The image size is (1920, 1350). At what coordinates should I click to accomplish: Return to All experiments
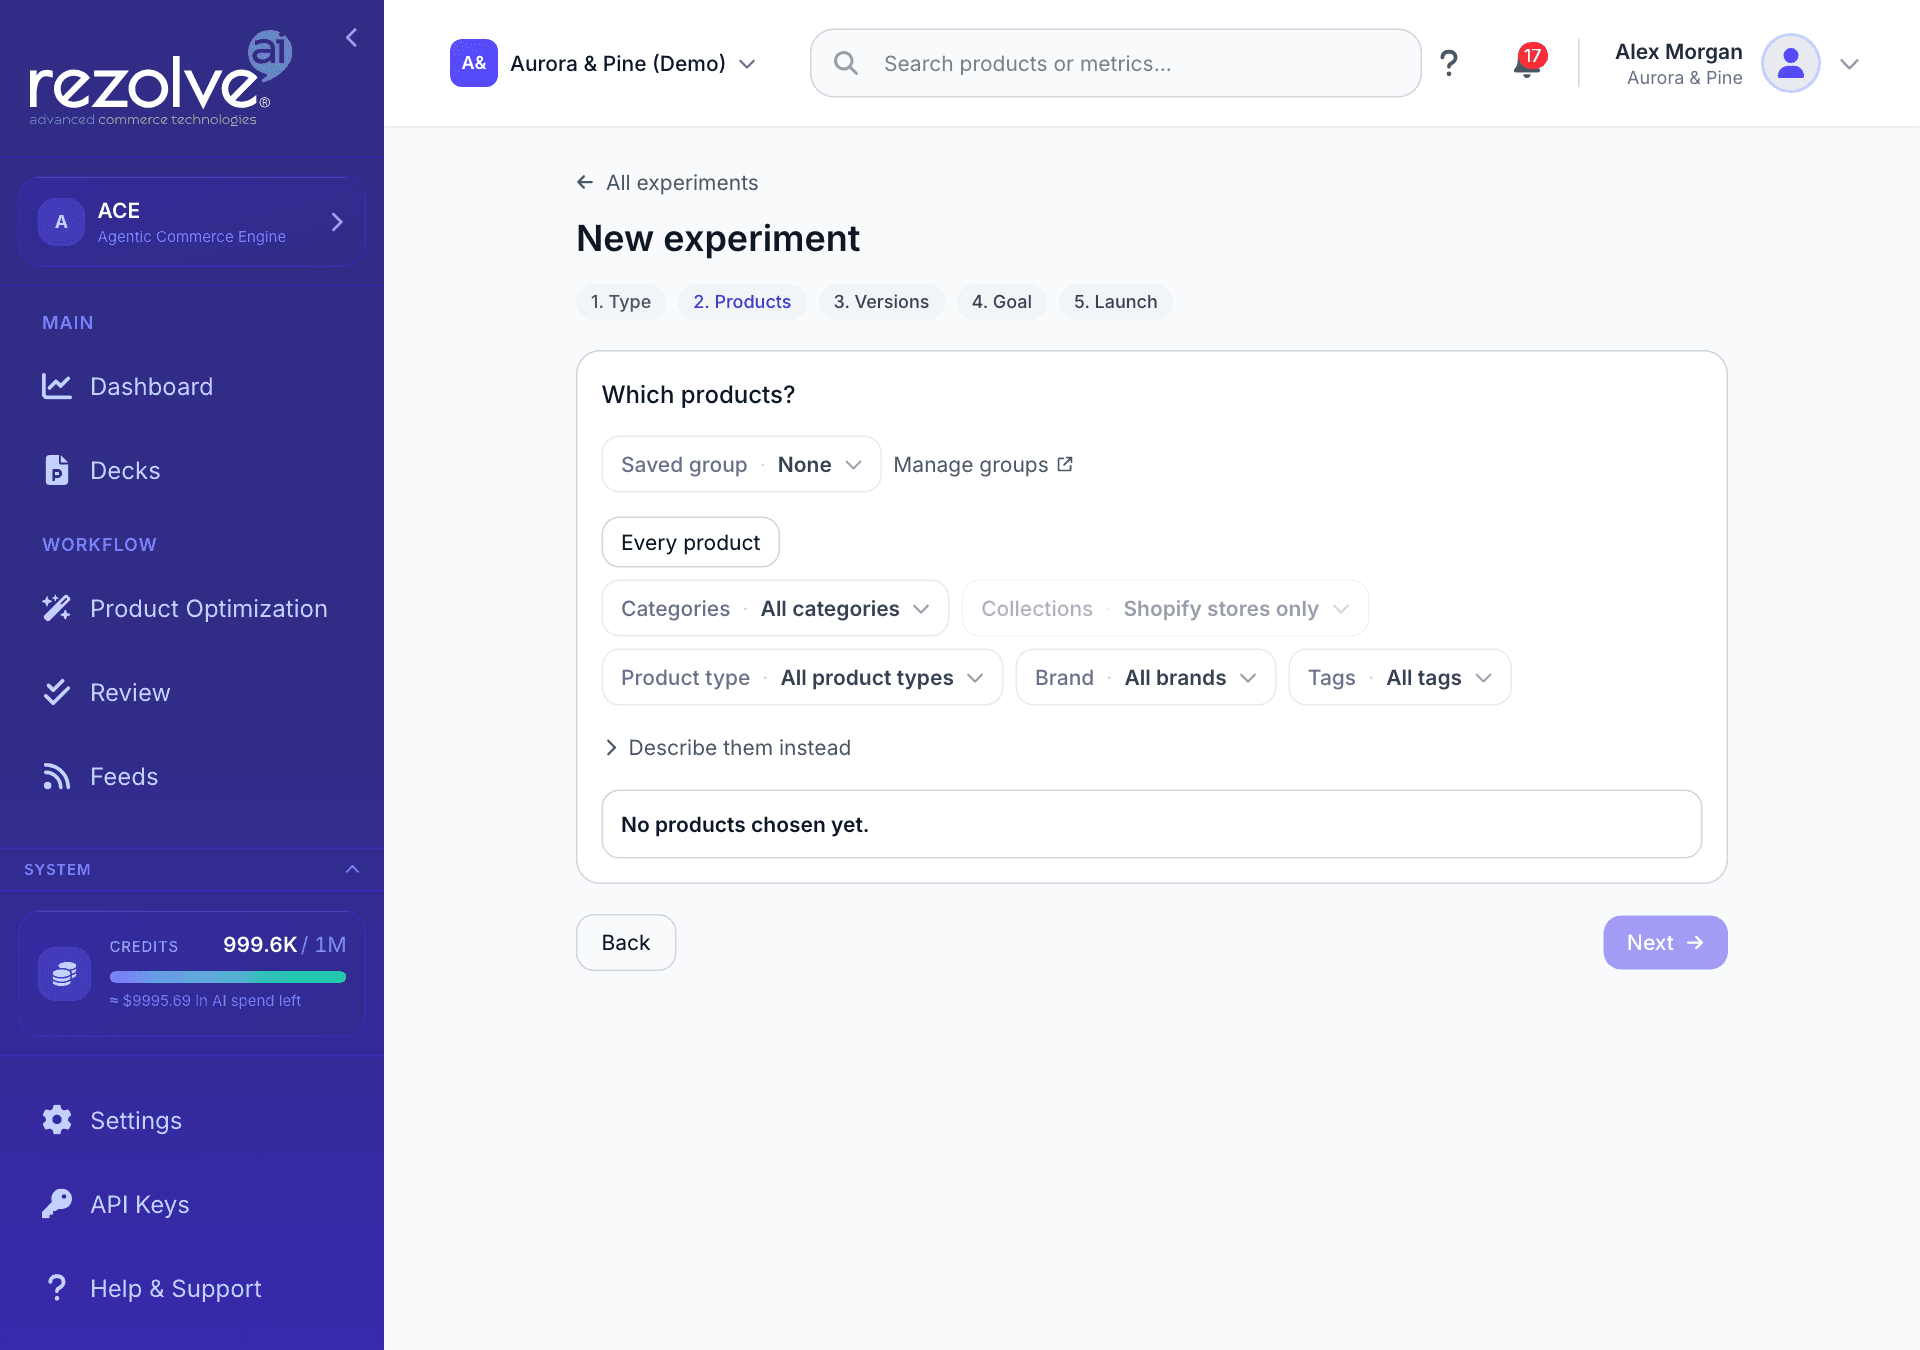pyautogui.click(x=668, y=183)
